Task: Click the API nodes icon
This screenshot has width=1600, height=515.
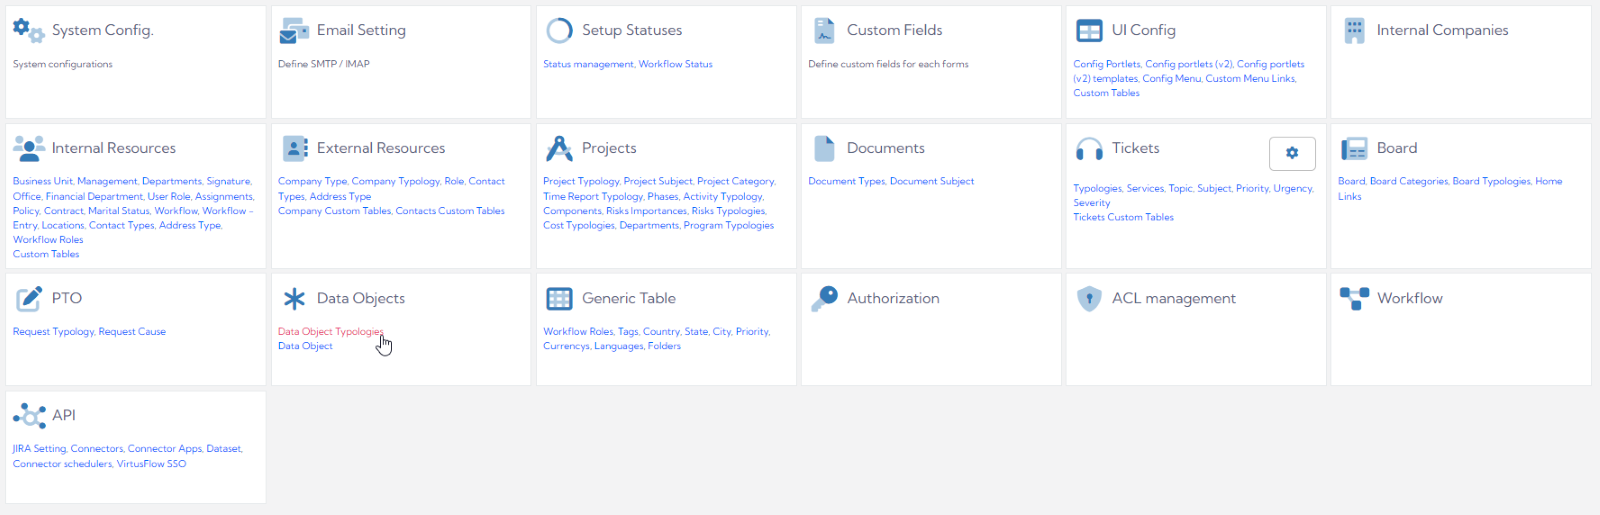Action: coord(29,416)
